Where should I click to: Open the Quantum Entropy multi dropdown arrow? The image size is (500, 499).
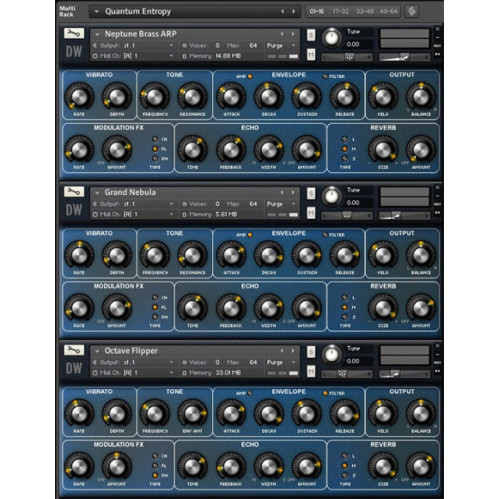point(96,12)
